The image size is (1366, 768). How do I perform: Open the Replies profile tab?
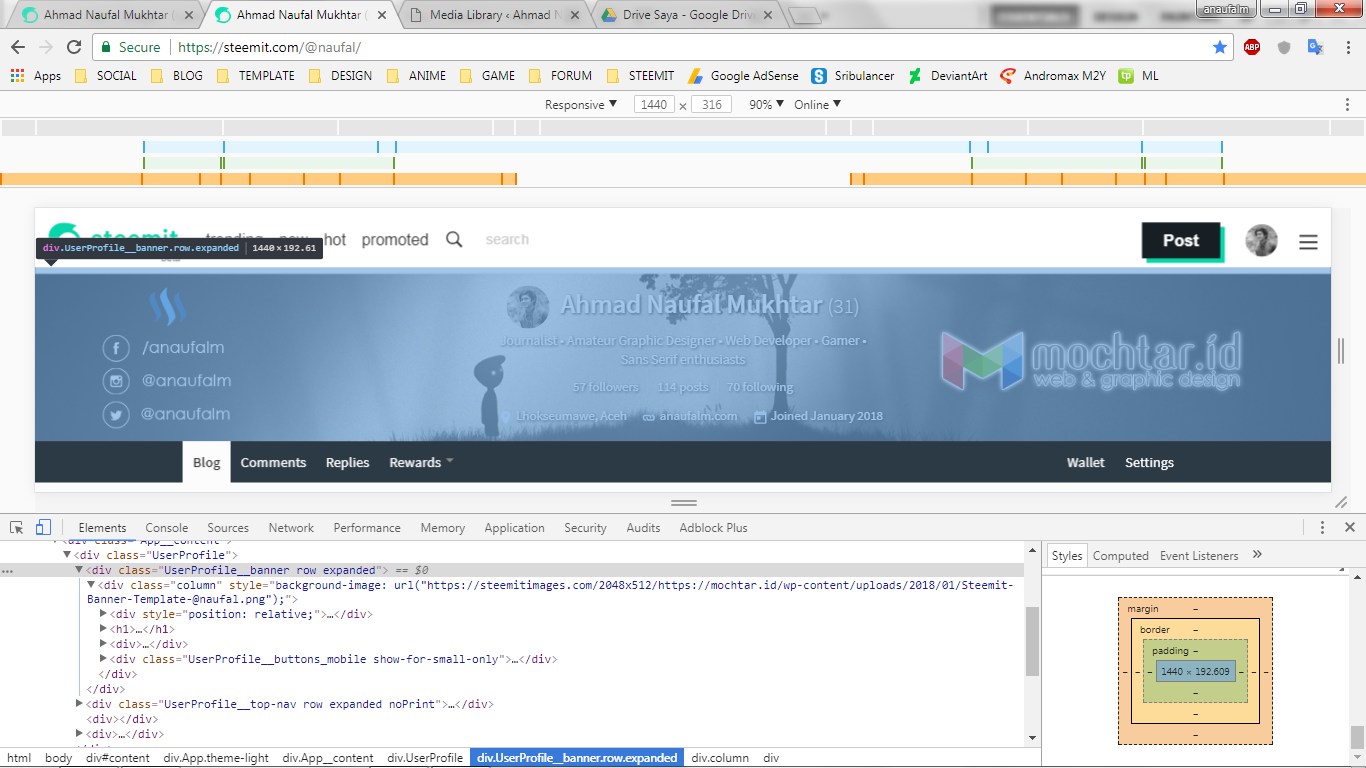tap(347, 463)
